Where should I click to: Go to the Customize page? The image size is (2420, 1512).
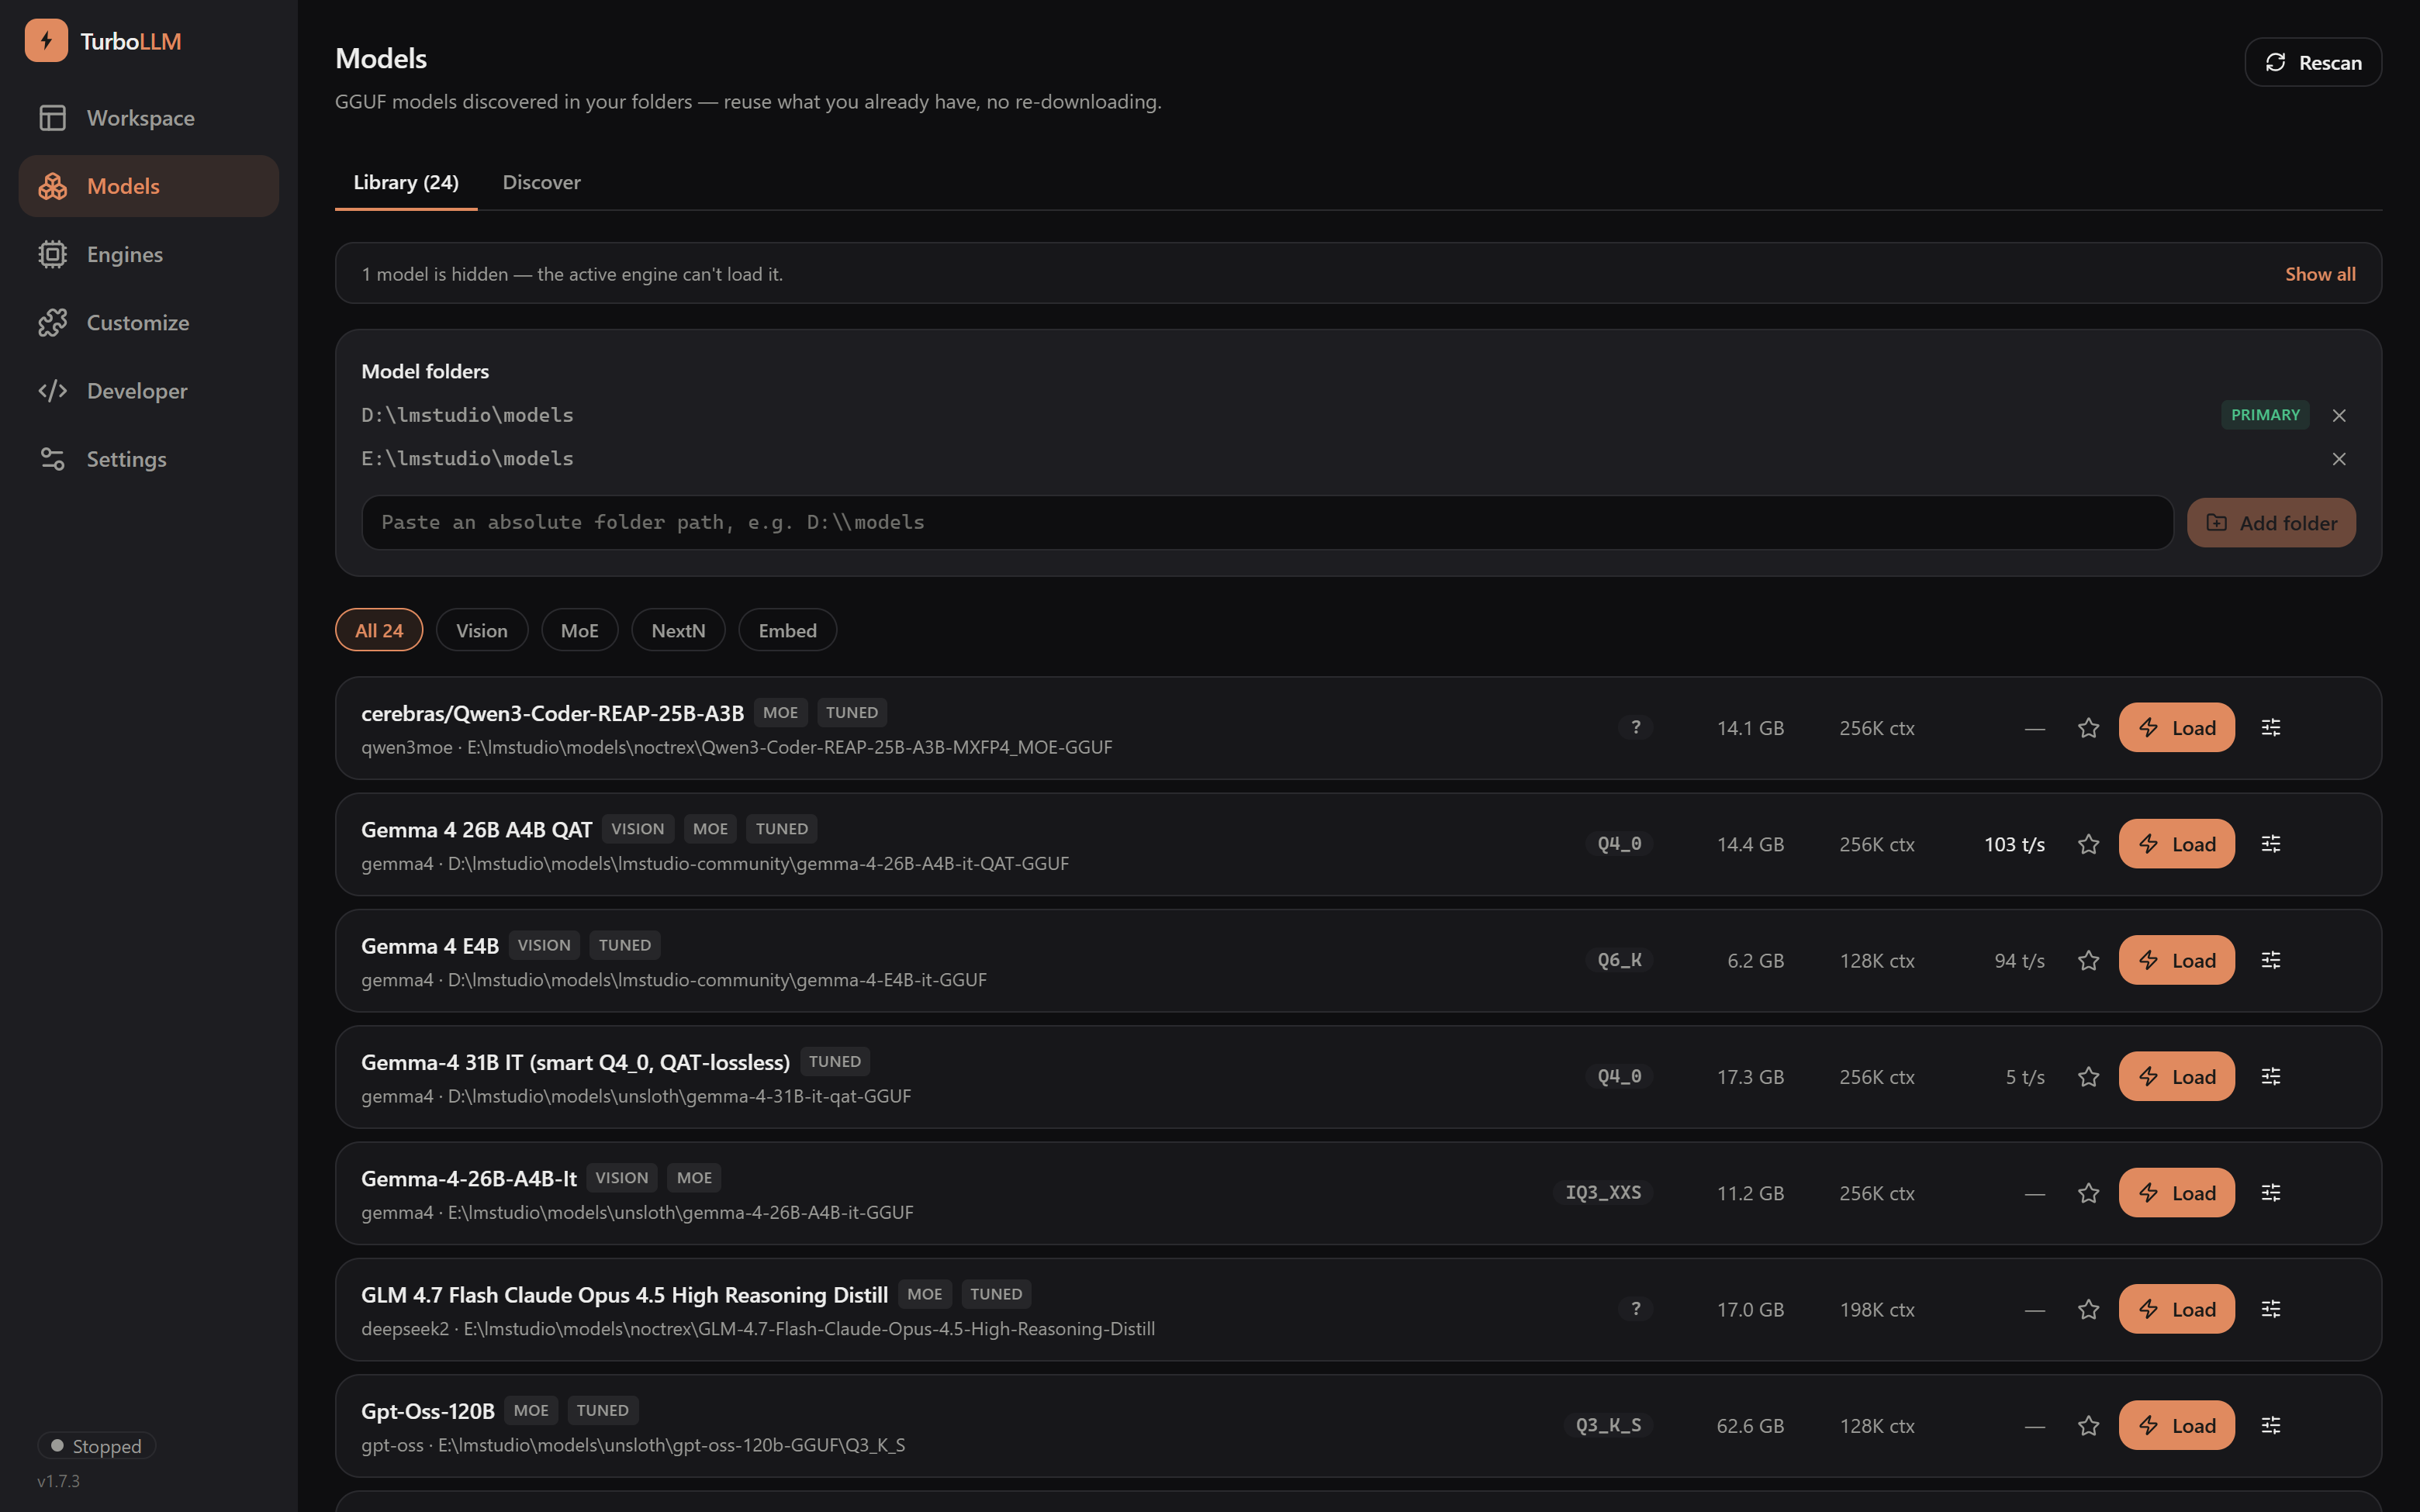(148, 322)
